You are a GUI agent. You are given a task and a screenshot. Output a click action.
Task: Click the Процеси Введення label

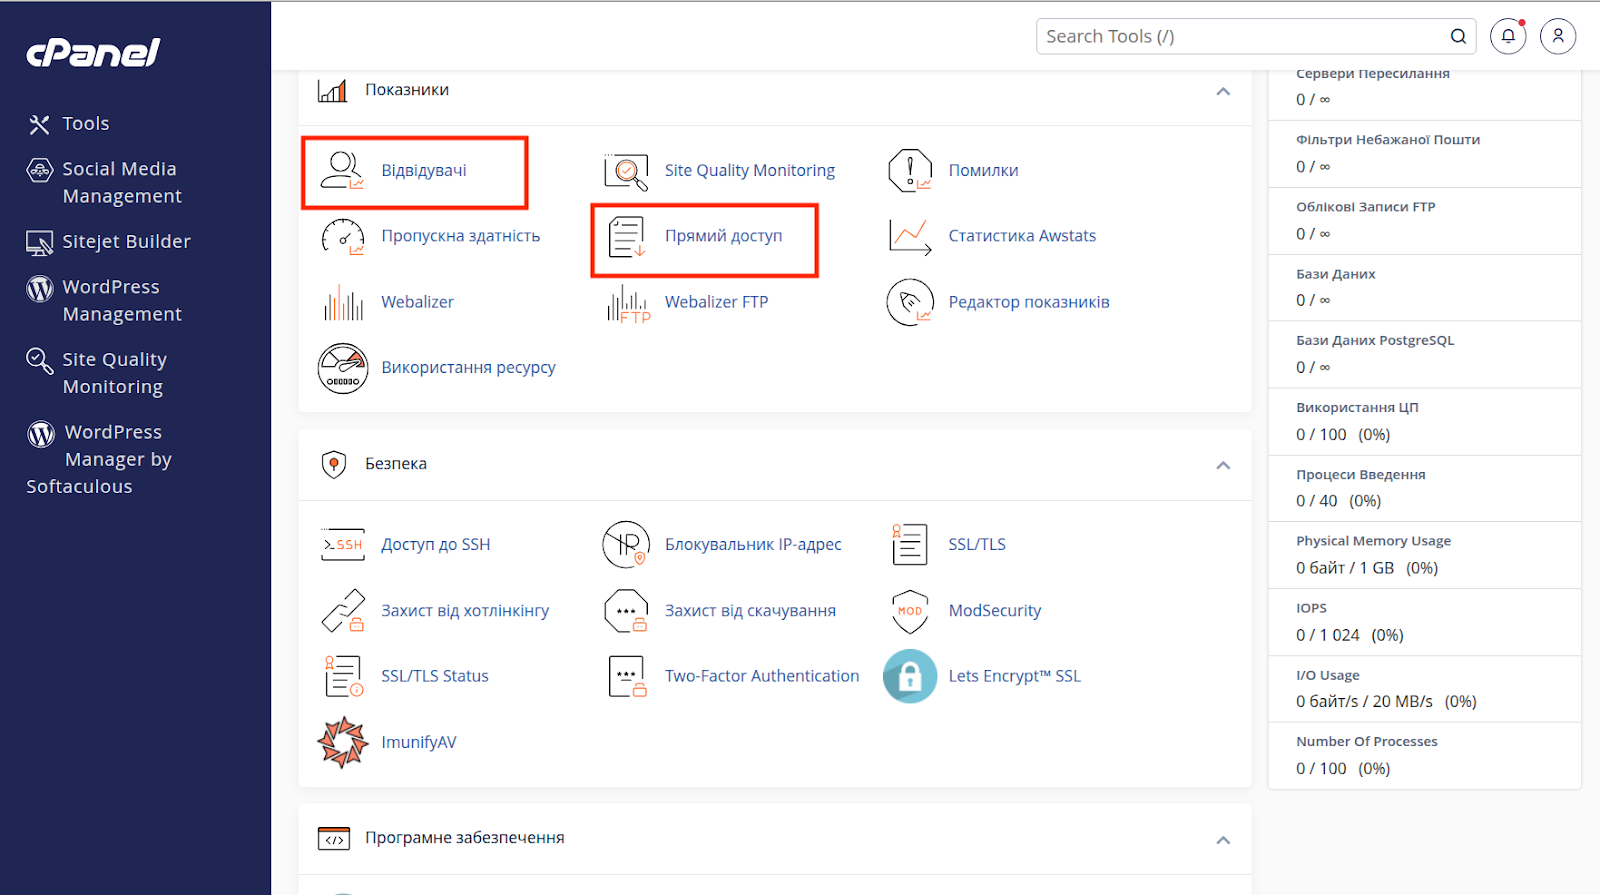(1361, 474)
